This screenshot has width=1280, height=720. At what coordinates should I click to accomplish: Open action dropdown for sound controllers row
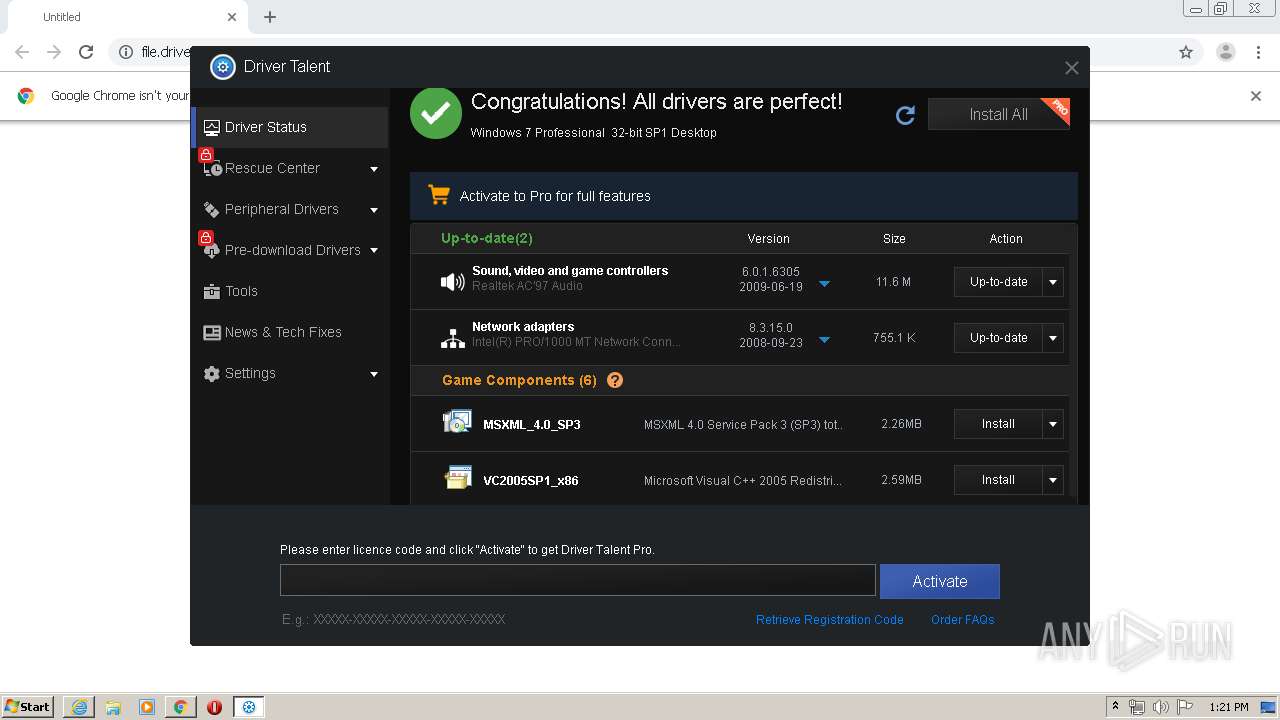click(x=1053, y=282)
